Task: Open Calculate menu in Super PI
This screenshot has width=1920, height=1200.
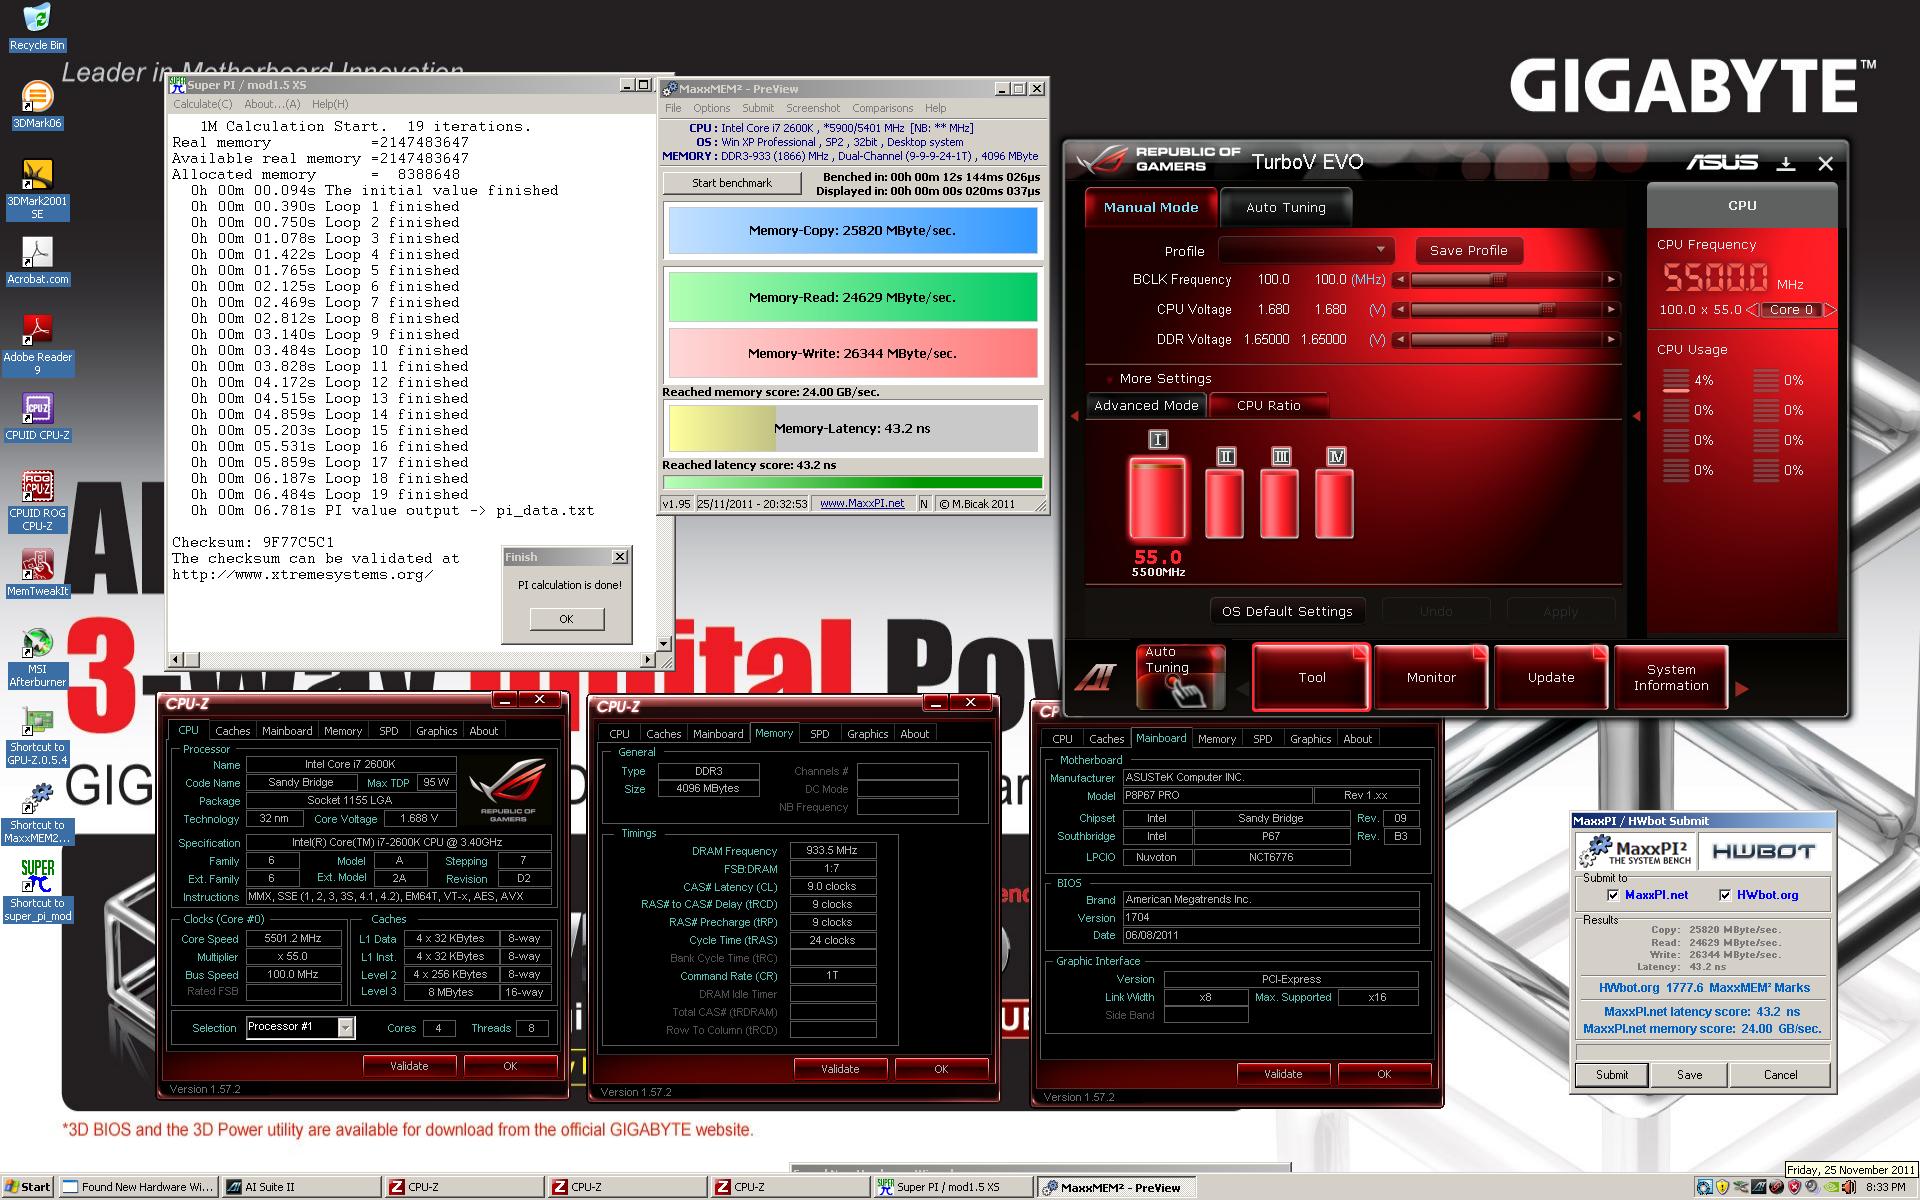Action: [202, 104]
